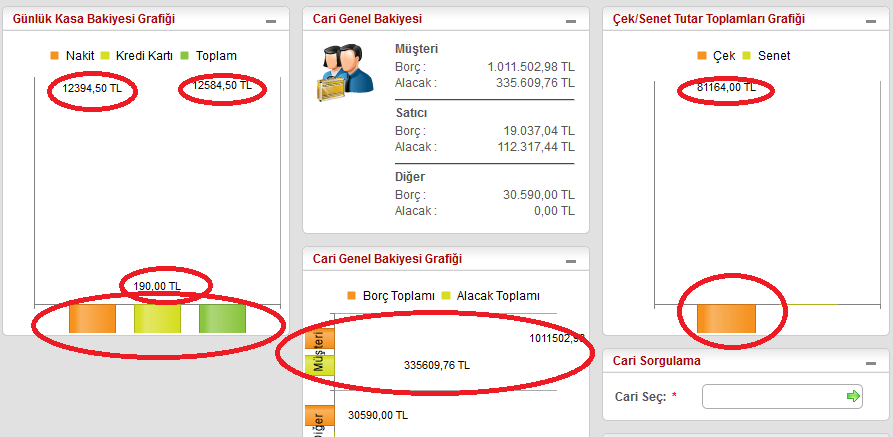Screen dimensions: 893x437
Task: Collapse the Günlük Kasa Bakiyesi Grafiği panel
Action: tap(271, 21)
